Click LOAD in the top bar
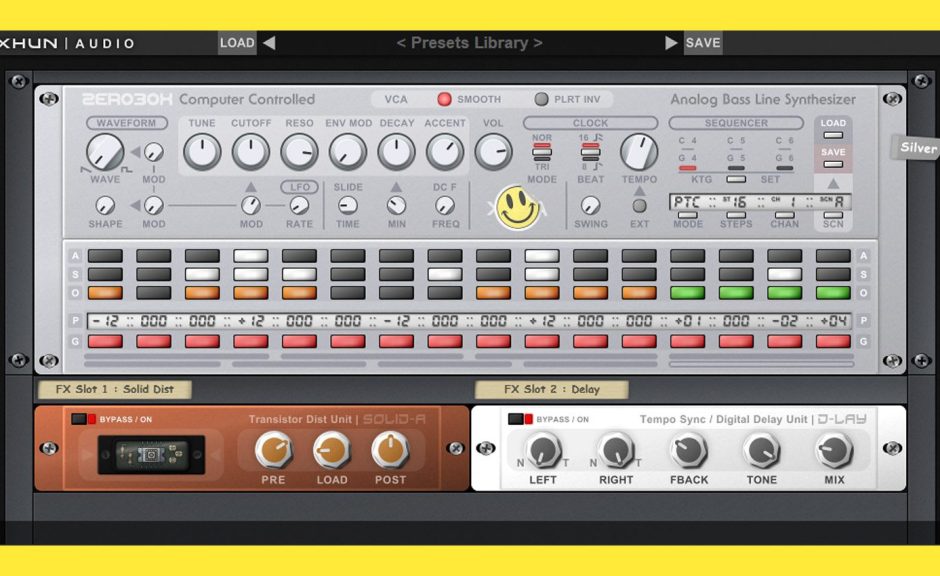This screenshot has height=576, width=940. coord(237,42)
